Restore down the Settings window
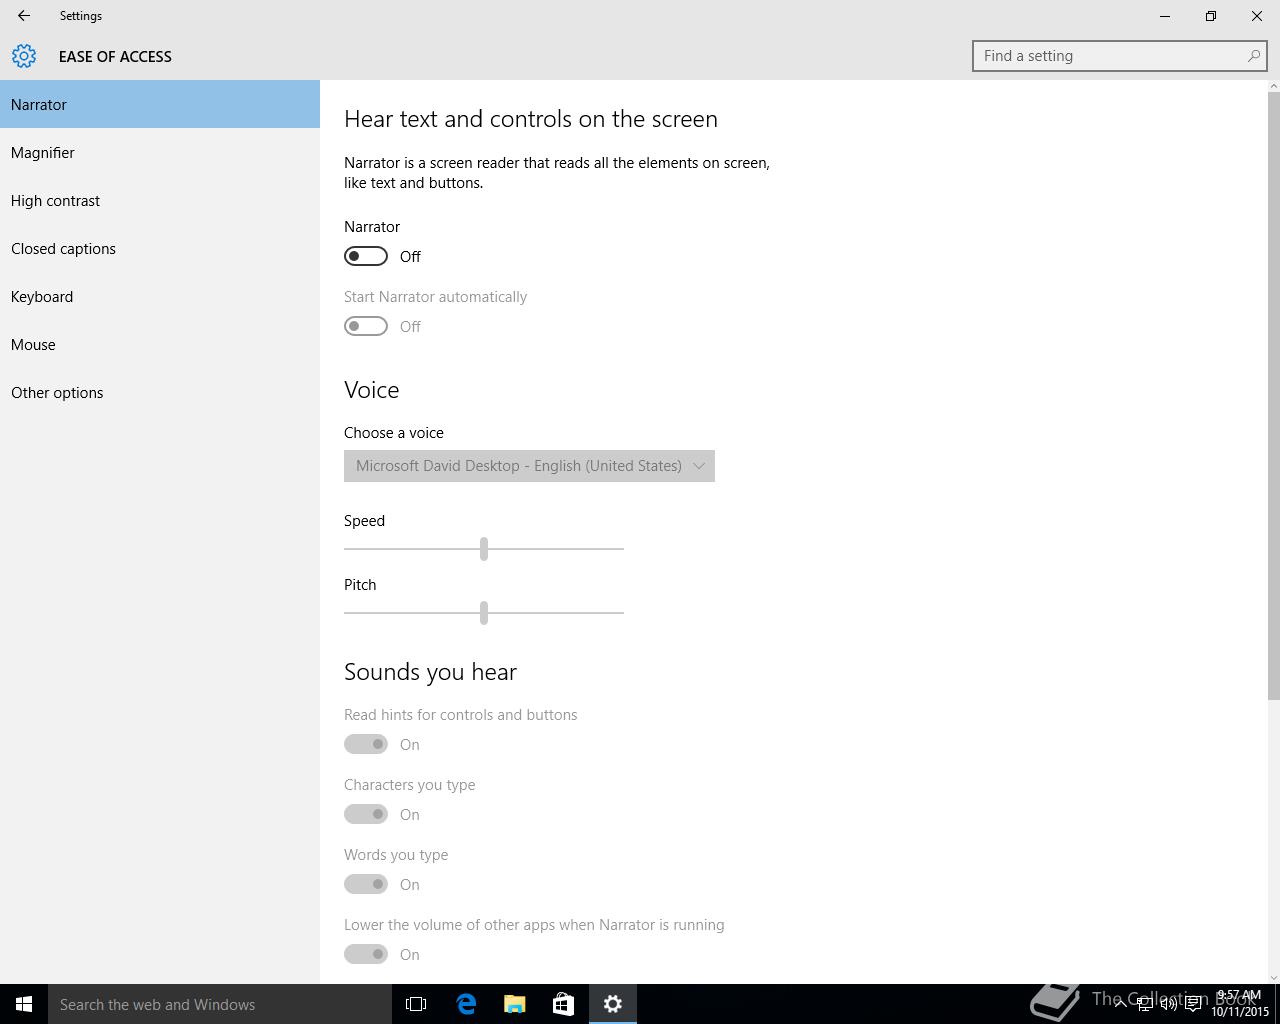This screenshot has width=1280, height=1024. 1211,16
